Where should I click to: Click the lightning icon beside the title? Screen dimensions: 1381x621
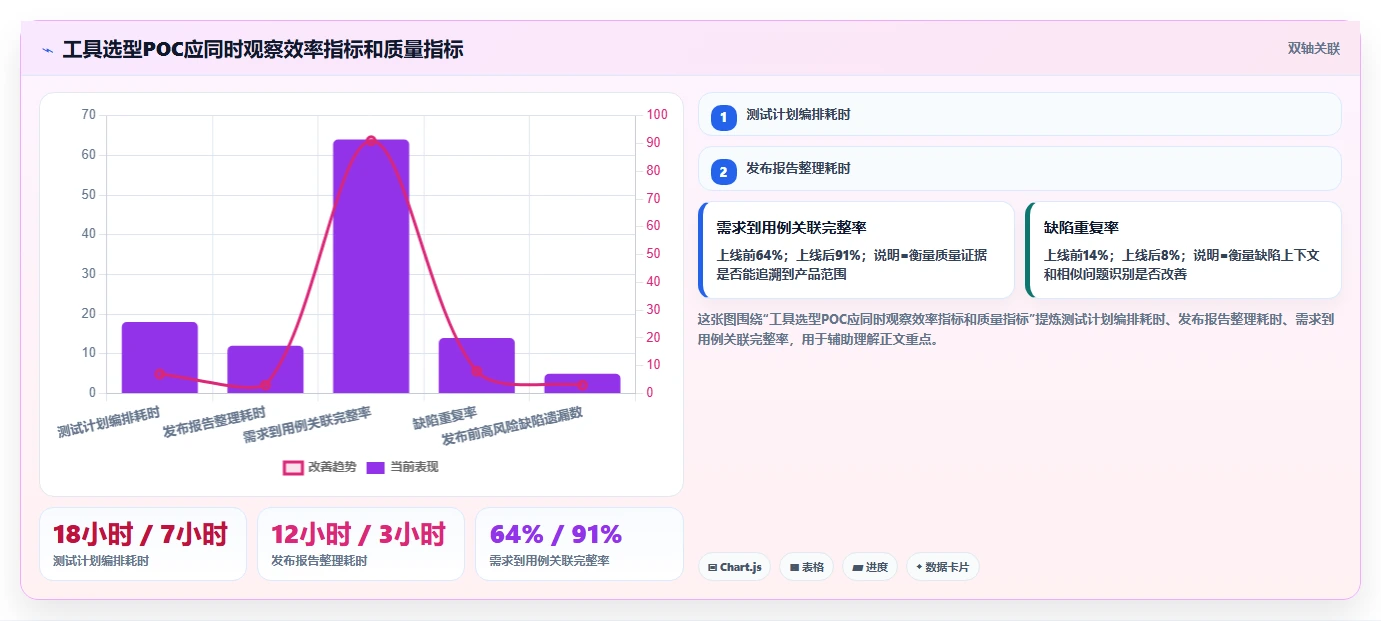point(47,50)
